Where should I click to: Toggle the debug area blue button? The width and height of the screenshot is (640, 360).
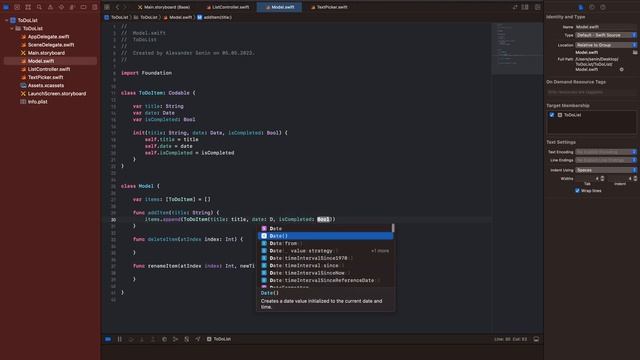(x=108, y=339)
